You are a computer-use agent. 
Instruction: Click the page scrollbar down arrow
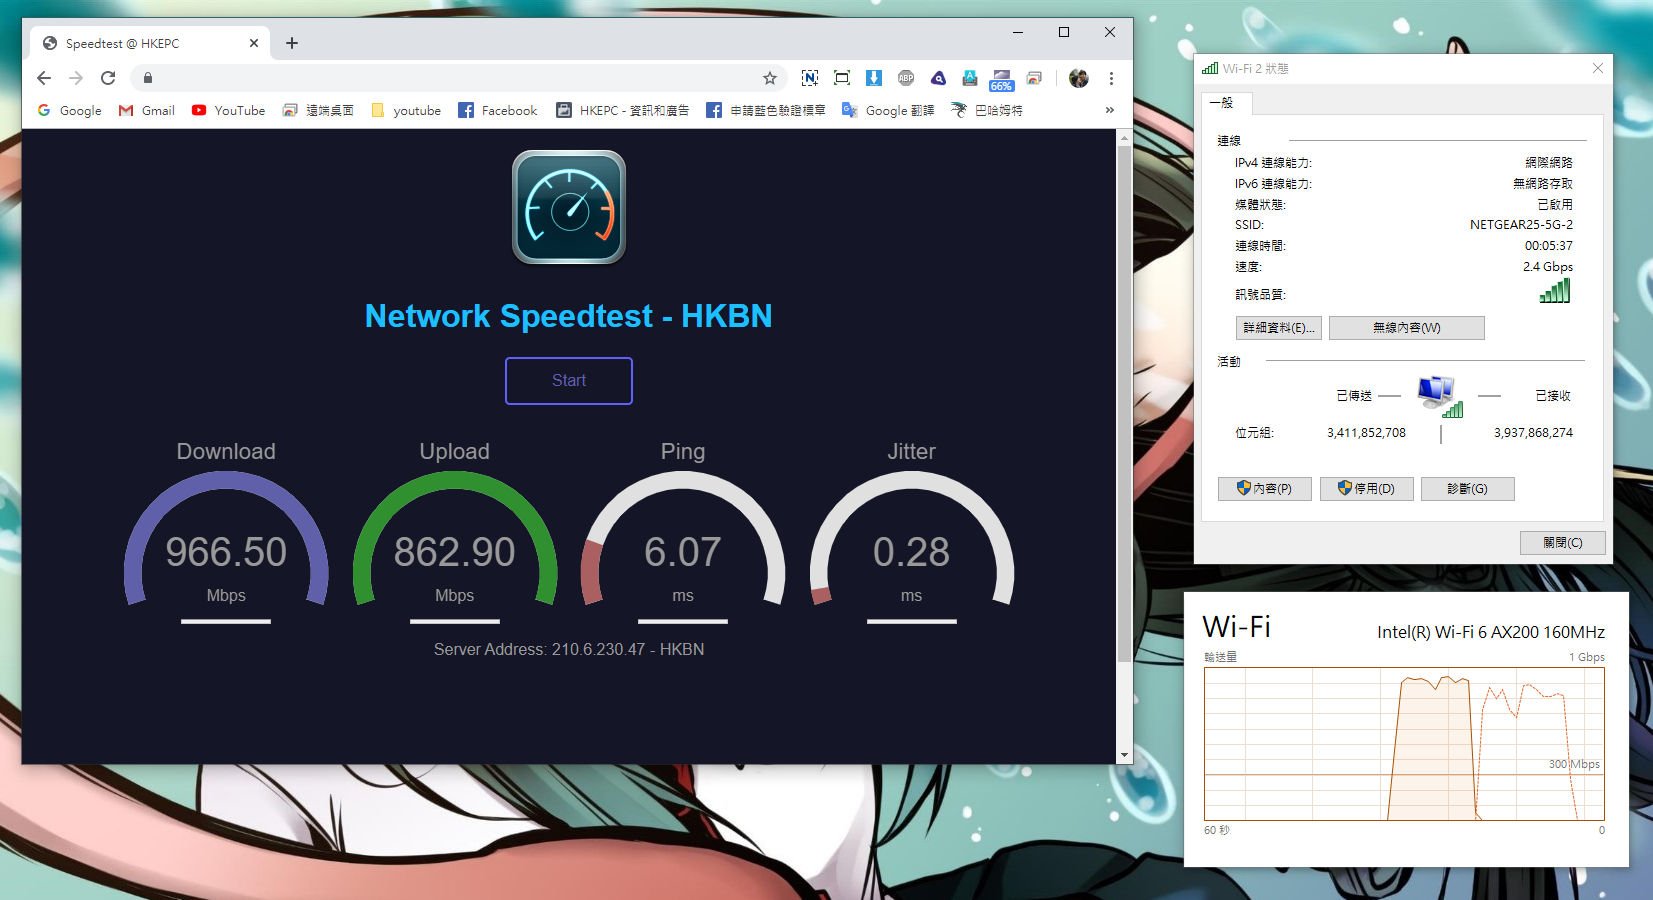pyautogui.click(x=1124, y=755)
